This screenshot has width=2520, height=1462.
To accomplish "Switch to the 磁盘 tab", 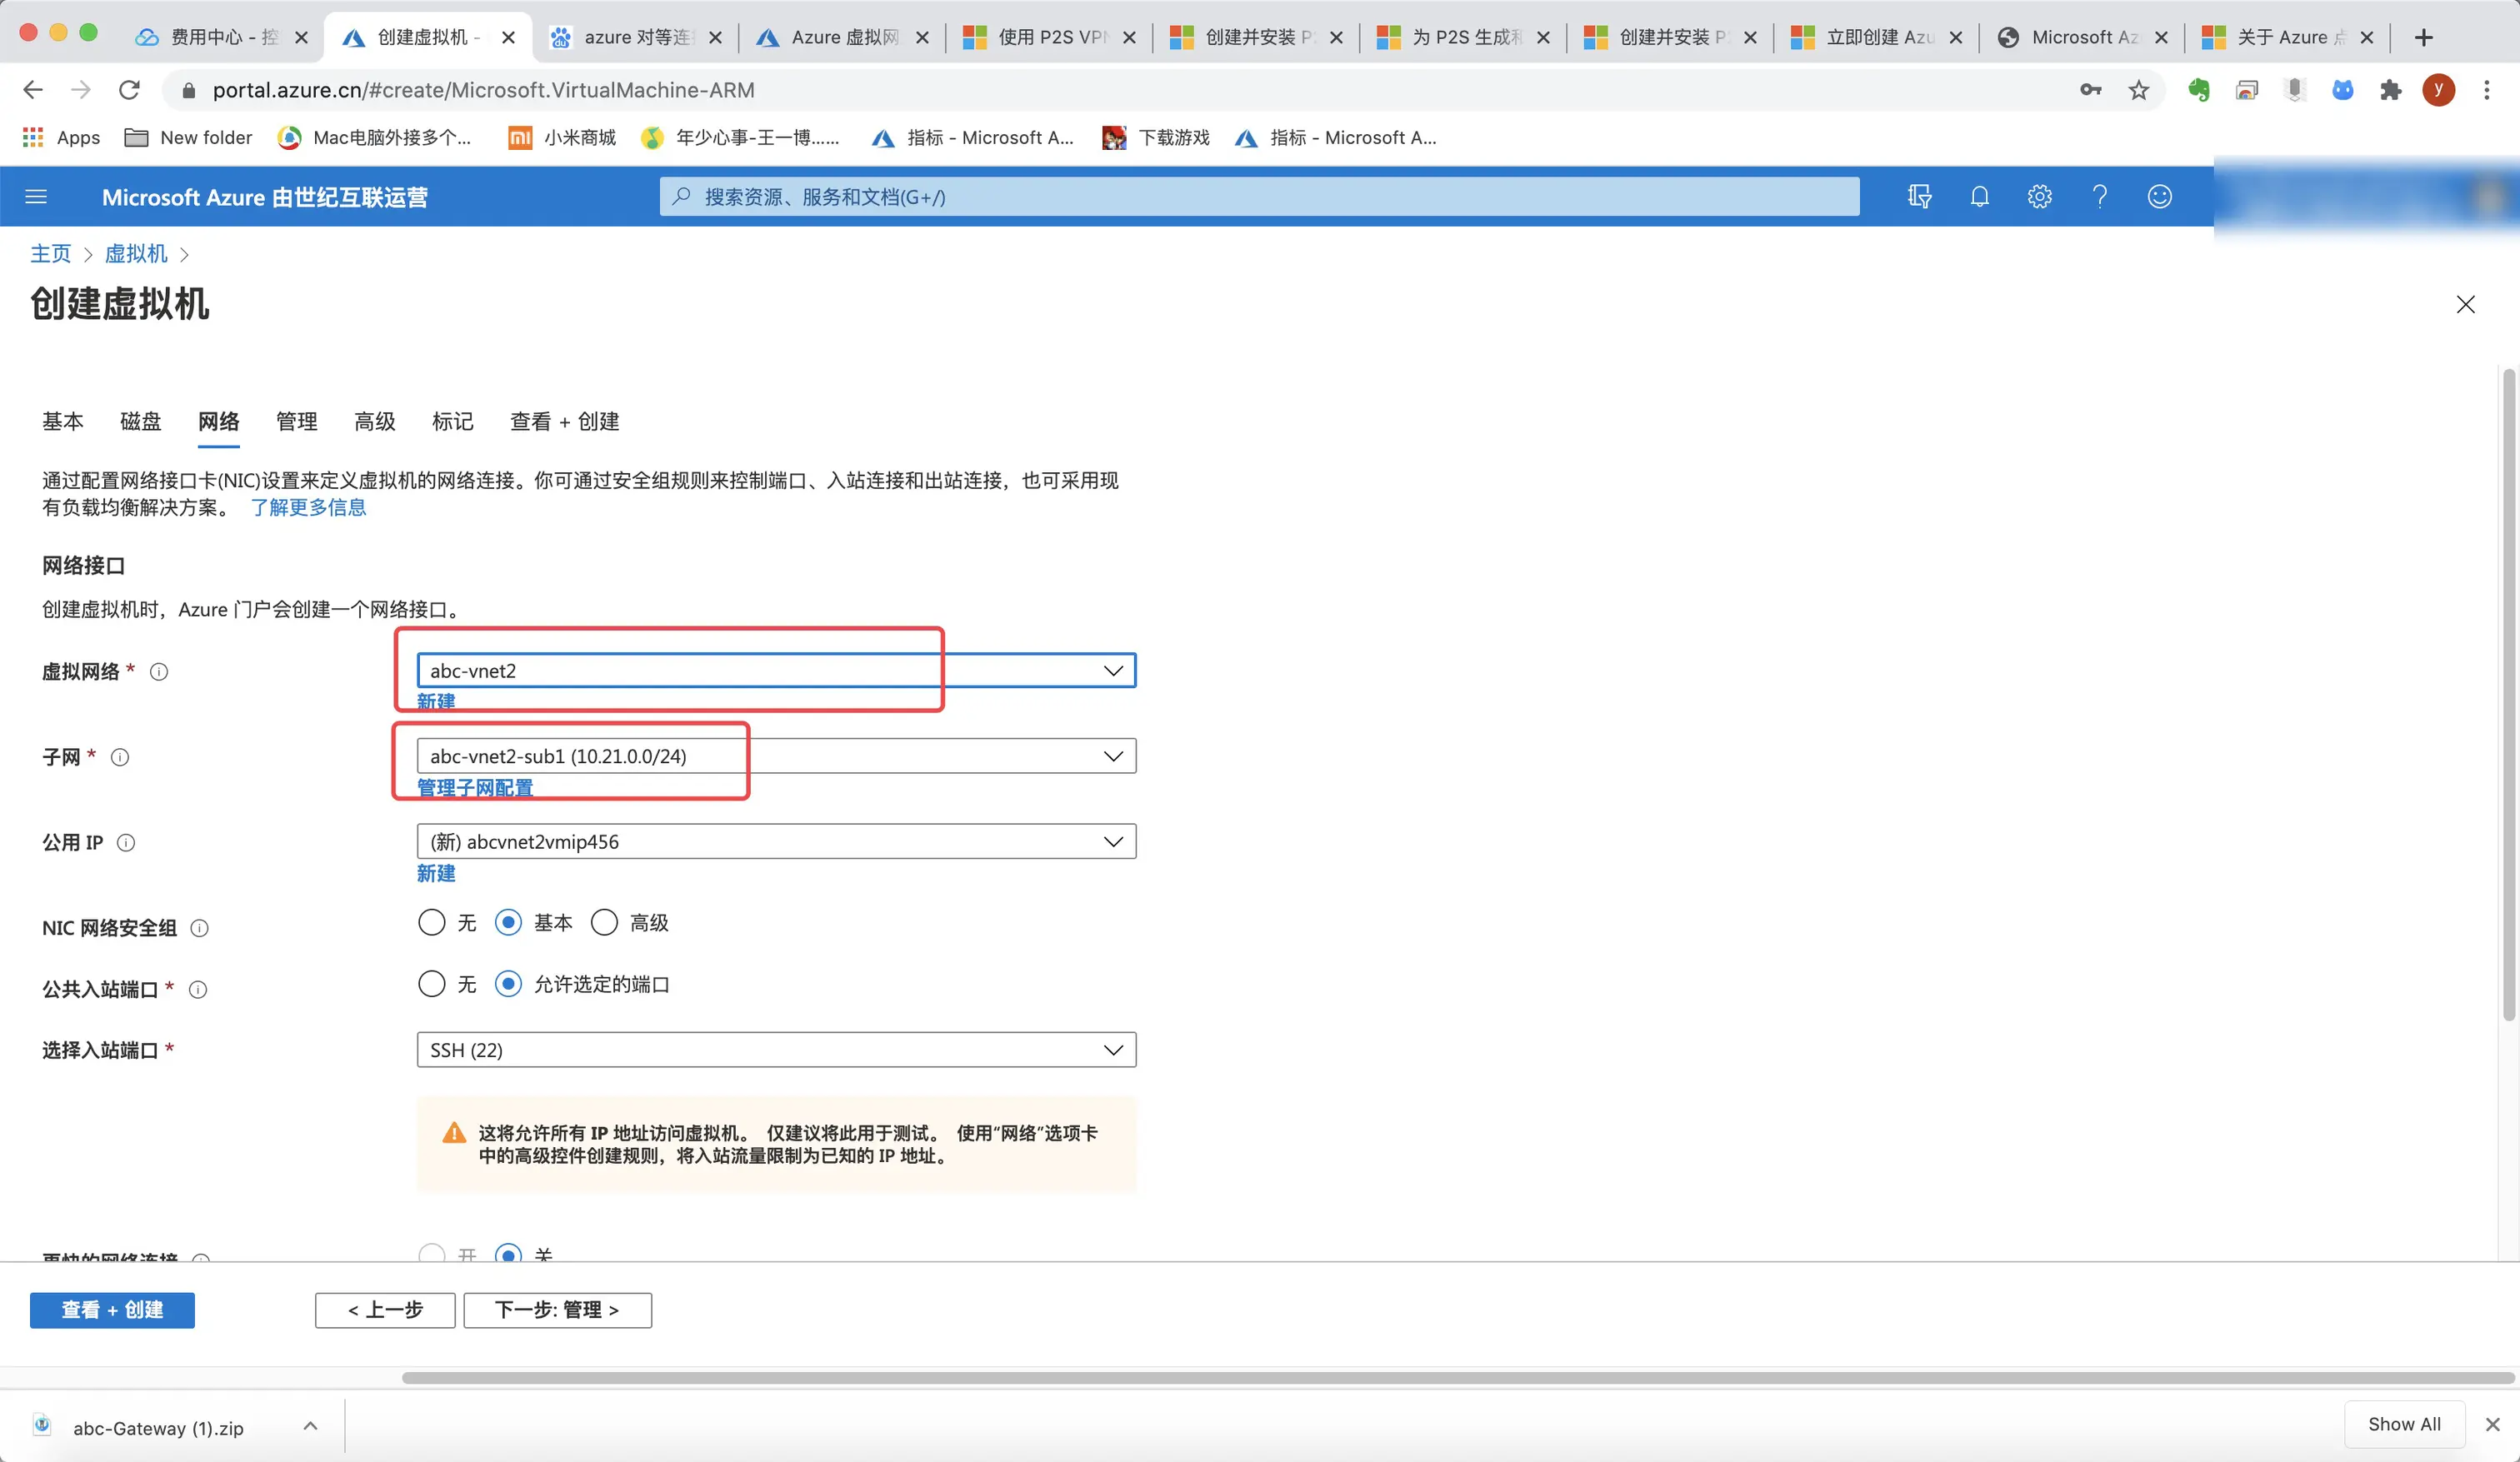I will (140, 422).
